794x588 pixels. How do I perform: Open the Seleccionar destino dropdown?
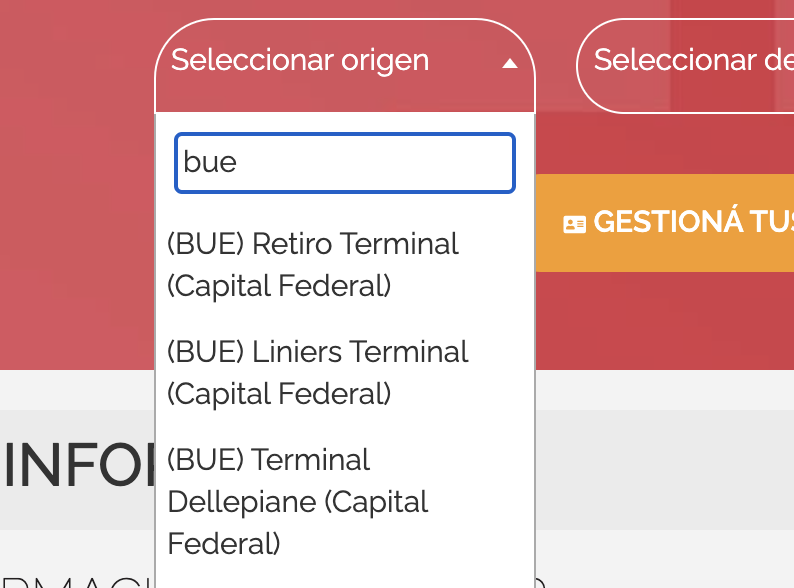[x=685, y=65]
